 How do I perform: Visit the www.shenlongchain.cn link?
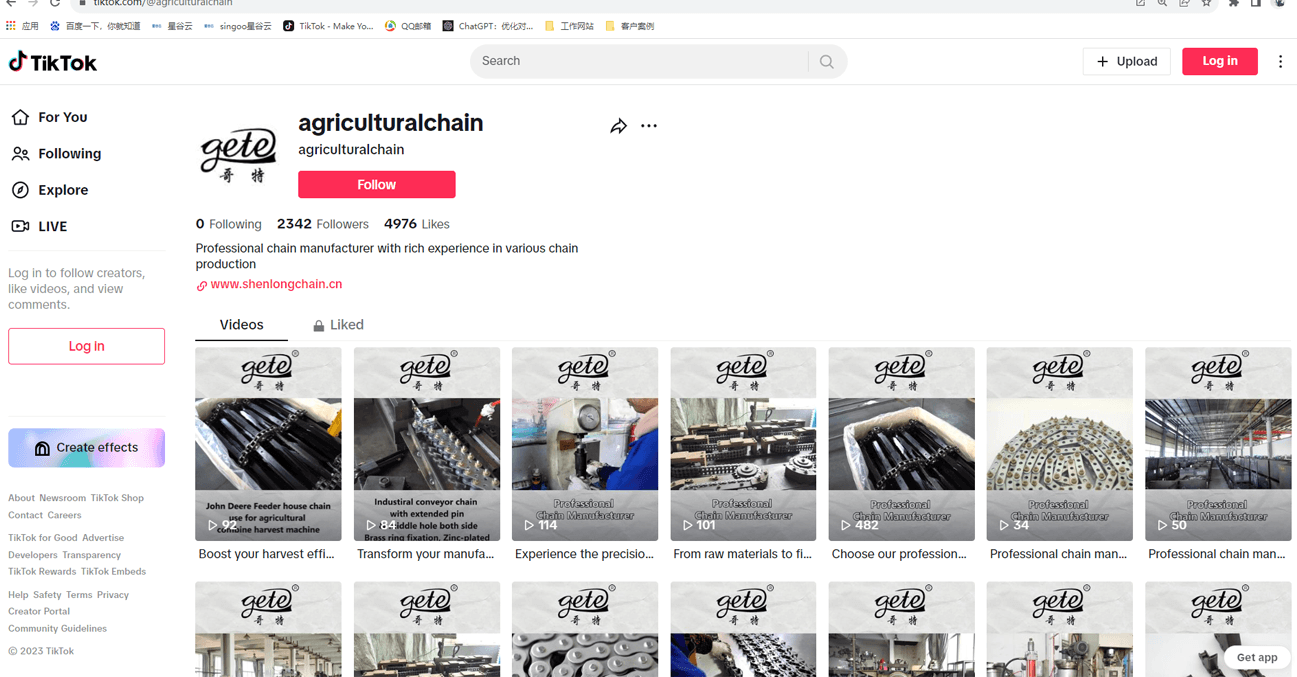(x=276, y=285)
